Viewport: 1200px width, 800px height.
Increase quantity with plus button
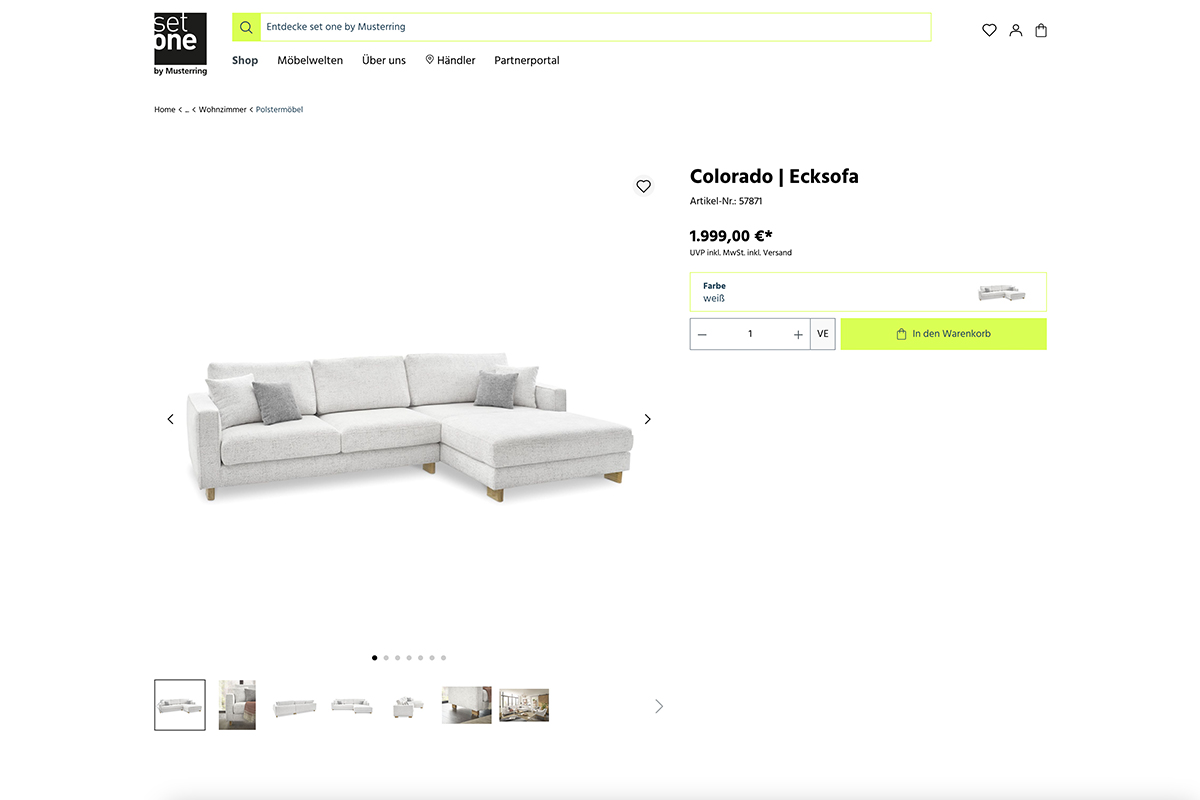pos(798,334)
